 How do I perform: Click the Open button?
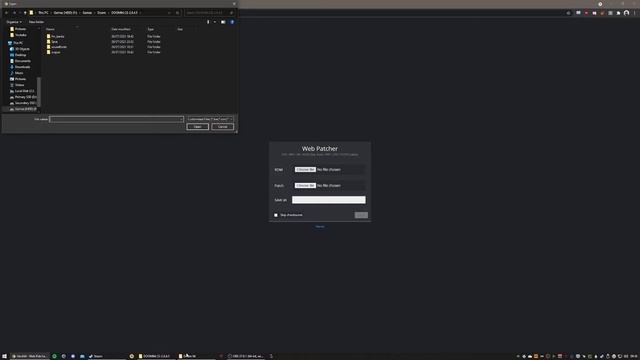(198, 127)
